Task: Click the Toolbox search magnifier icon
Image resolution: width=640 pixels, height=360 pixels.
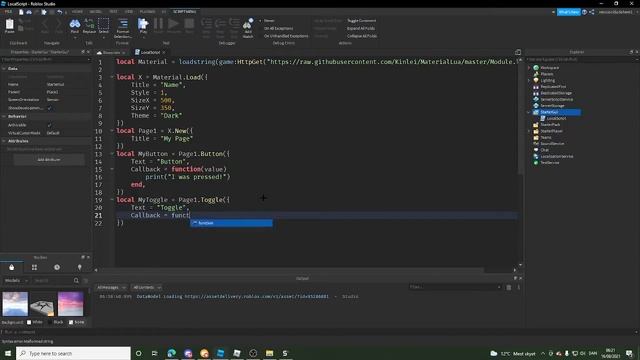Action: (x=76, y=280)
